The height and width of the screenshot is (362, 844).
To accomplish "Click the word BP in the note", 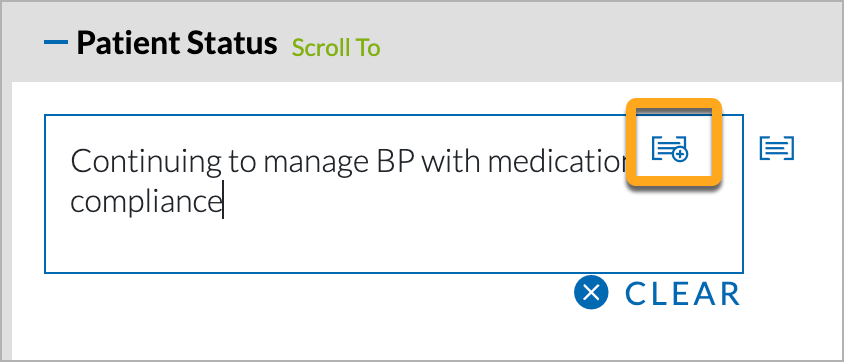I will point(391,160).
